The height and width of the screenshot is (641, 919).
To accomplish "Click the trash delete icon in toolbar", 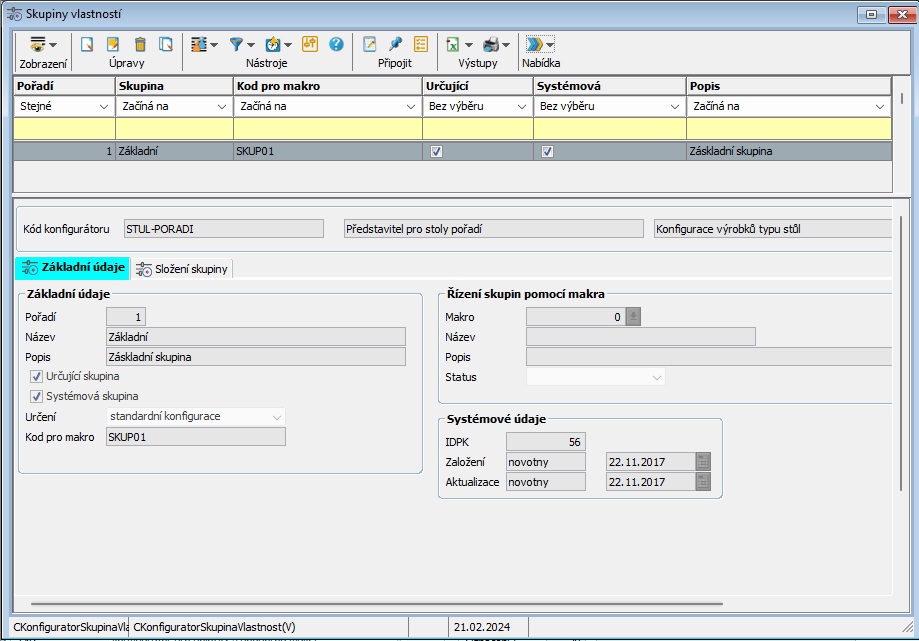I will 140,45.
